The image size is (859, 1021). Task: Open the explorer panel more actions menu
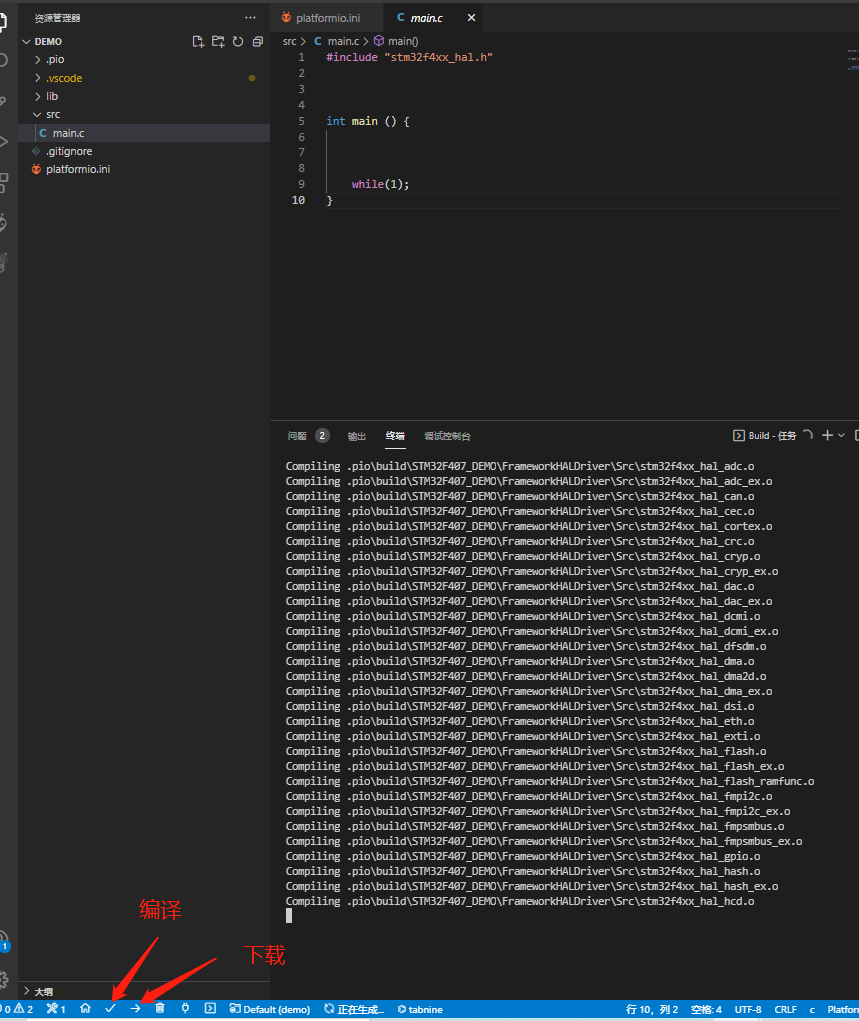click(x=250, y=18)
